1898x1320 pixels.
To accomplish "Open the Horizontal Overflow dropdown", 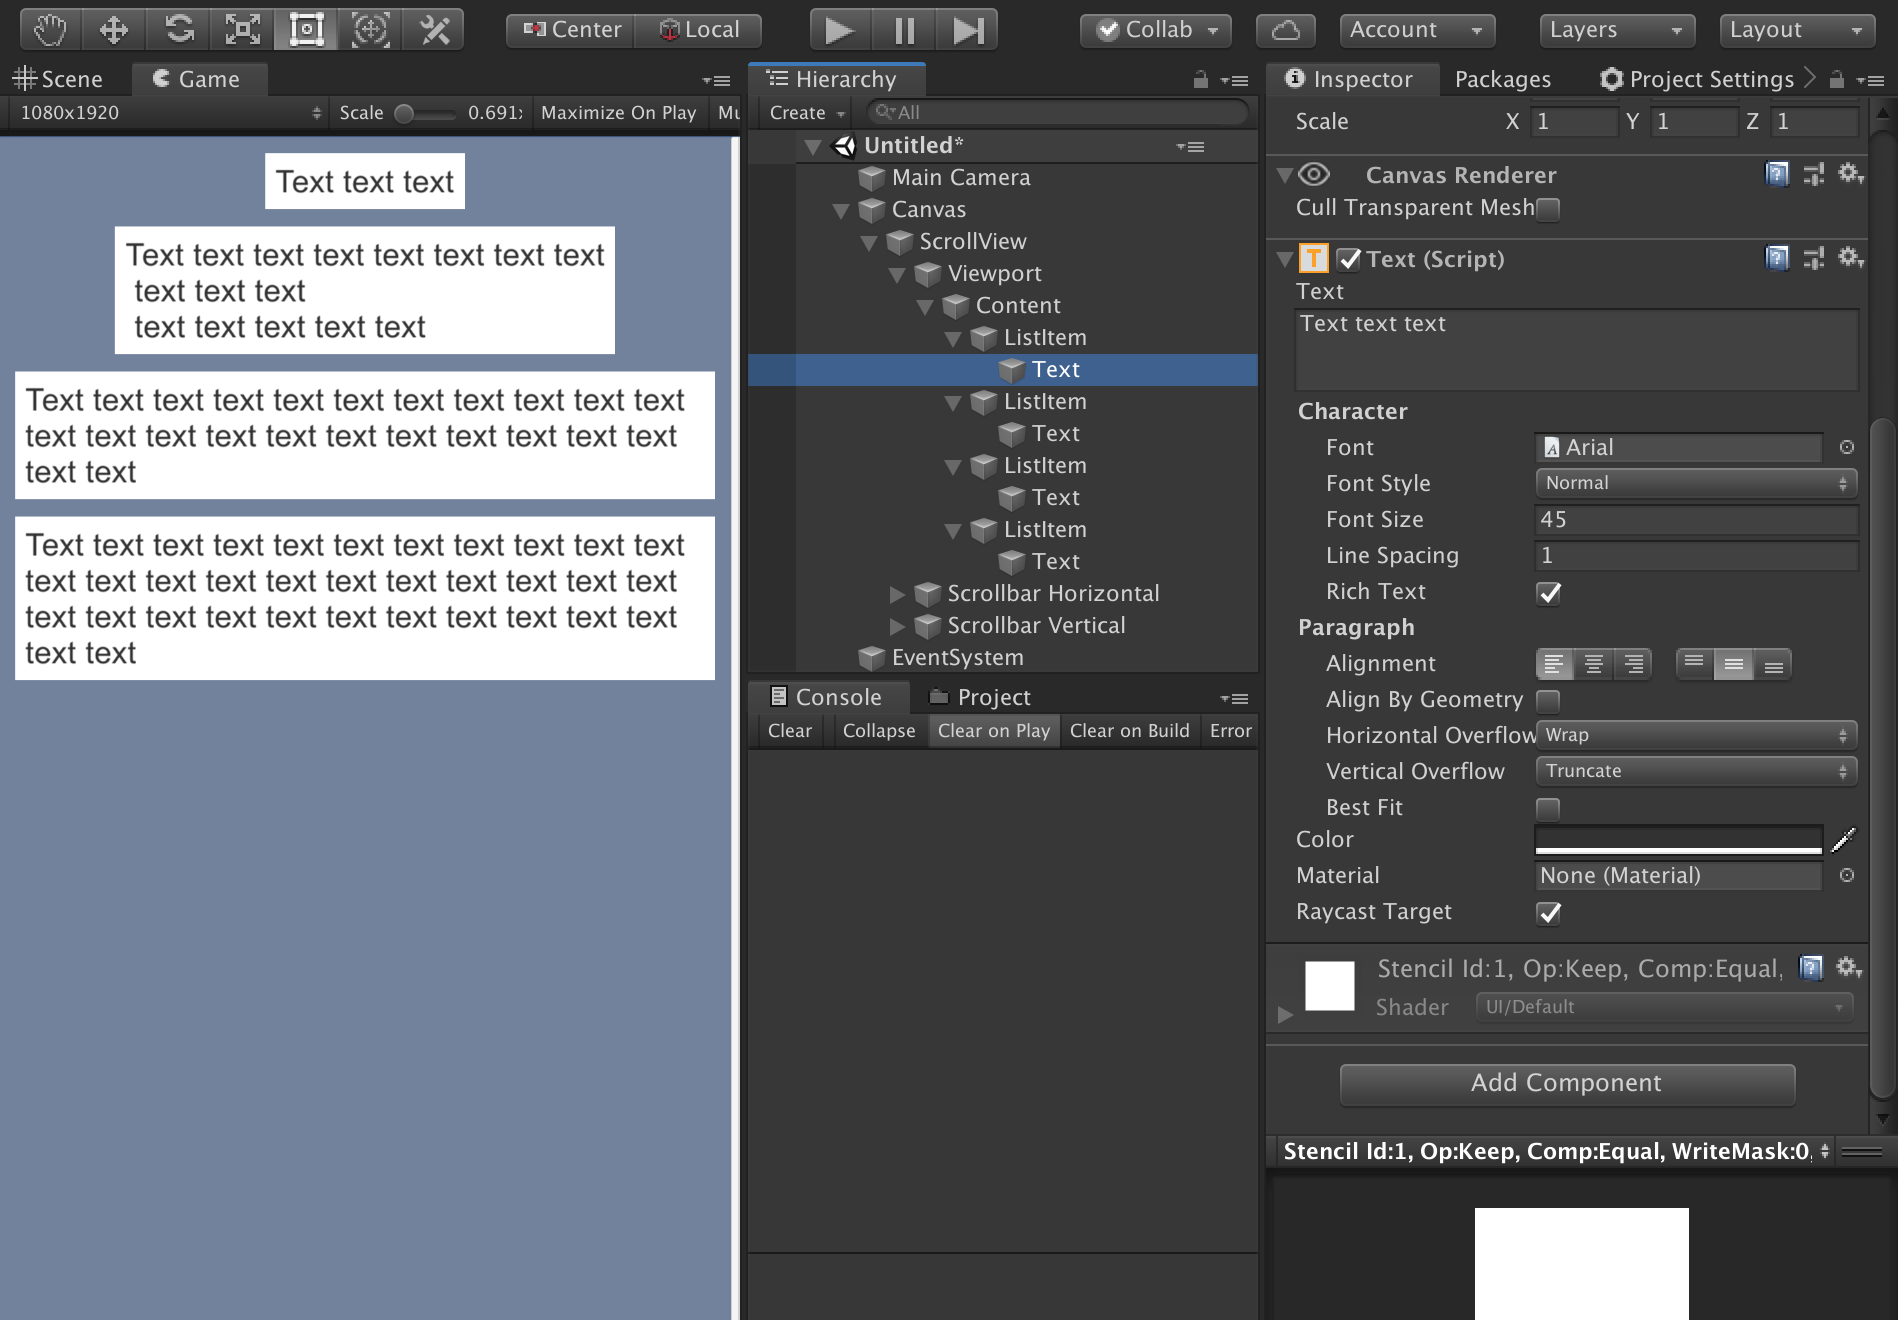I will [1696, 735].
